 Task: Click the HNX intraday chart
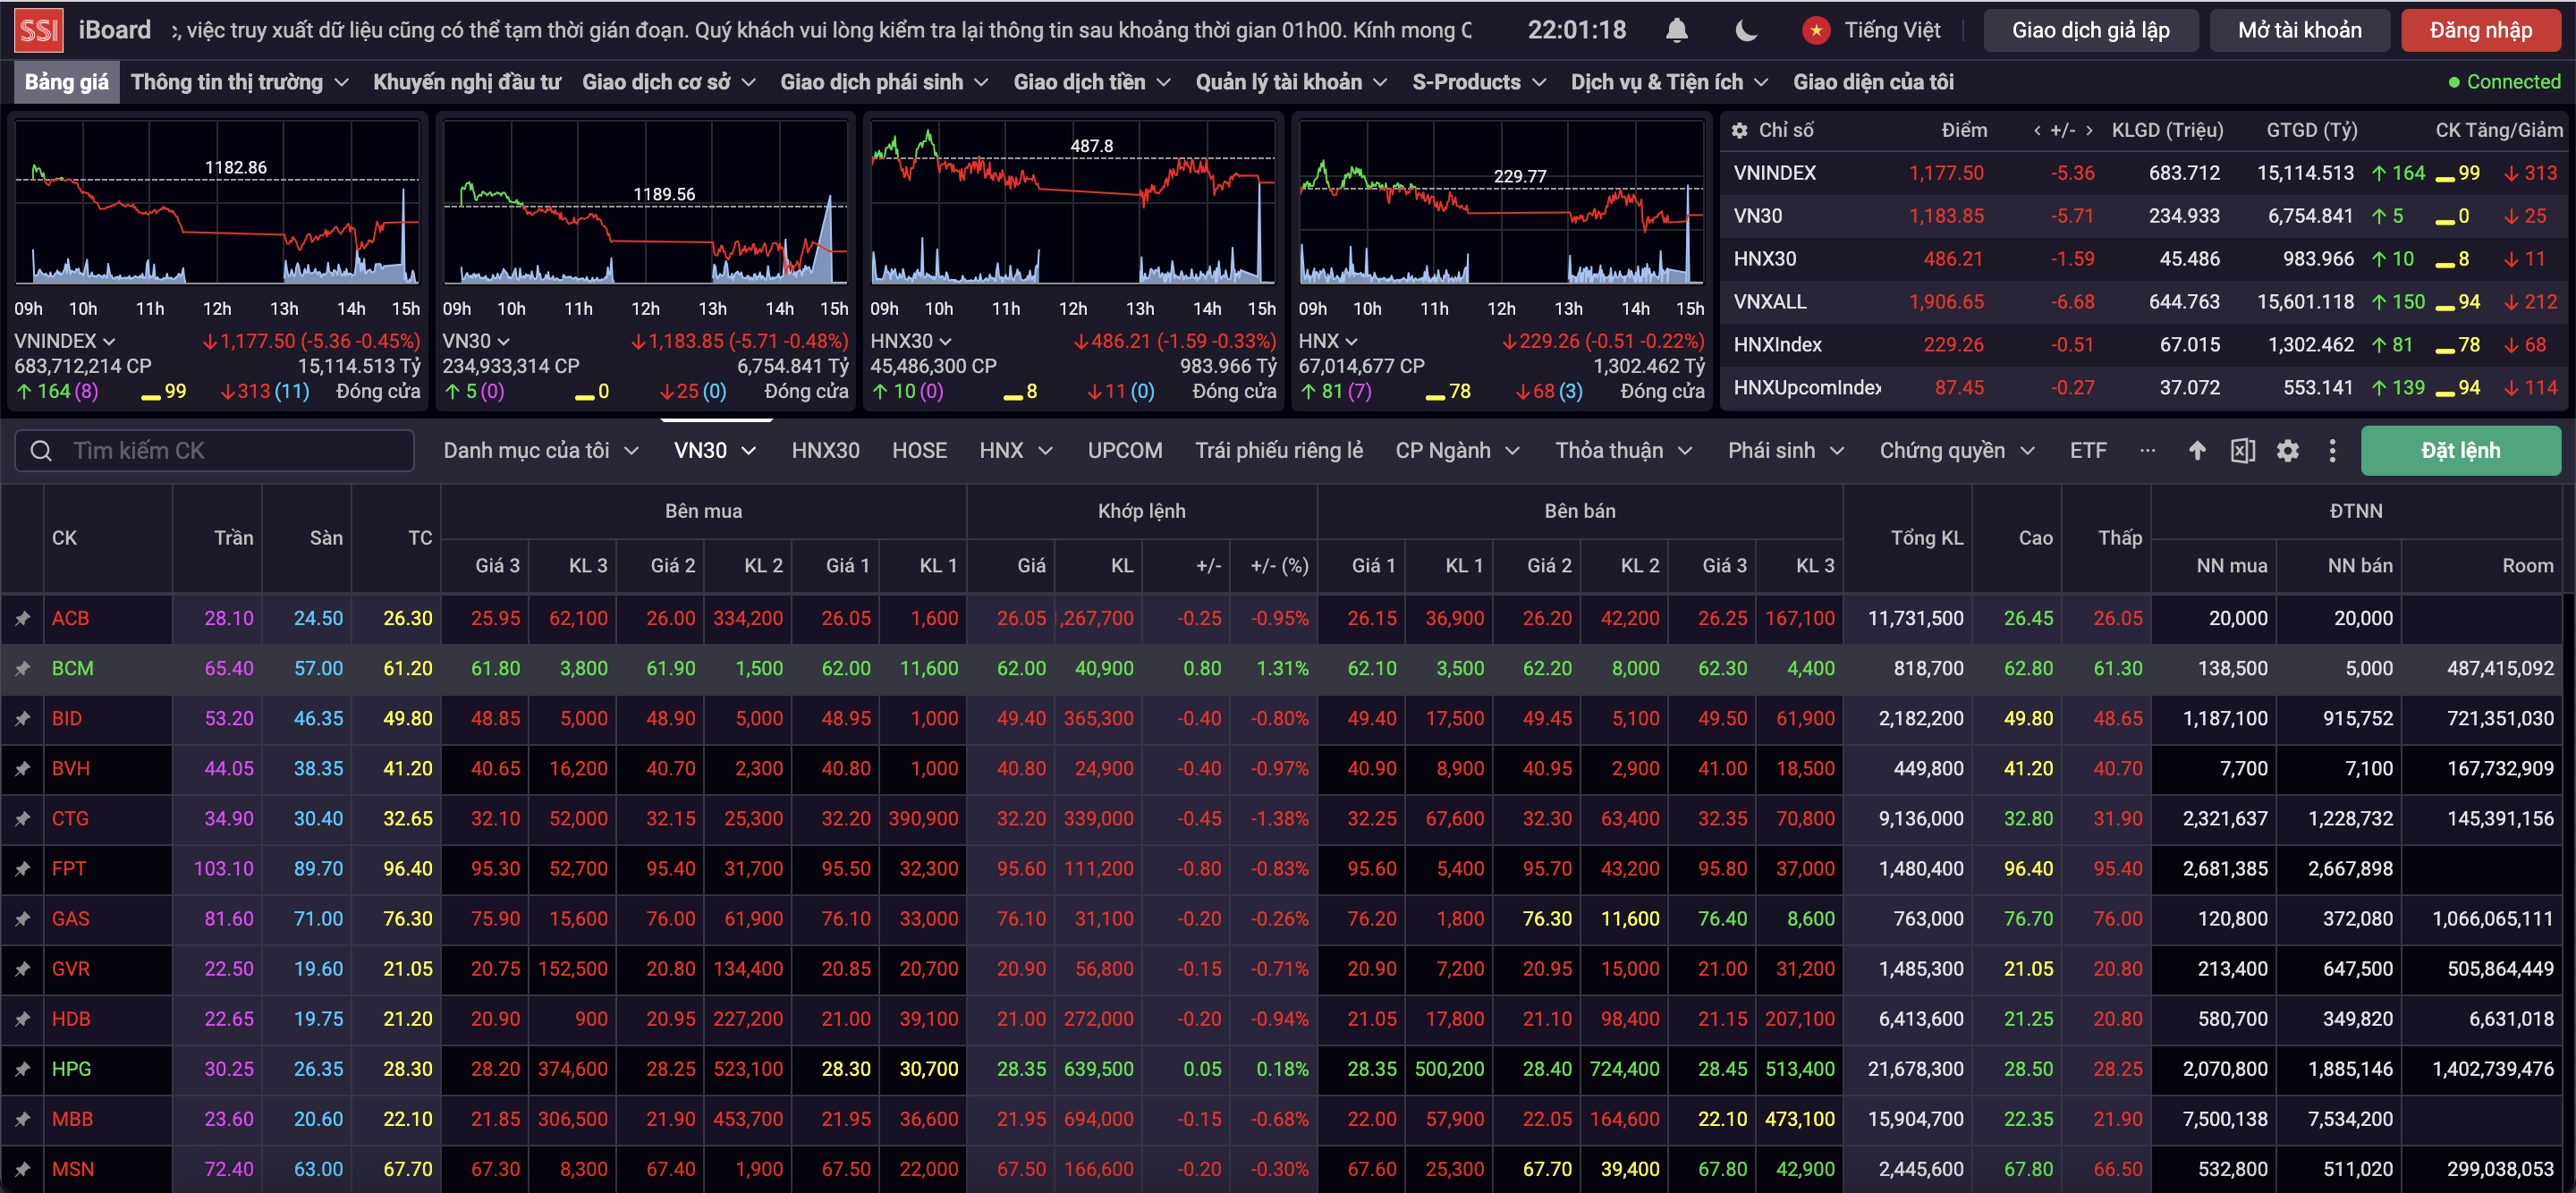[x=1501, y=203]
